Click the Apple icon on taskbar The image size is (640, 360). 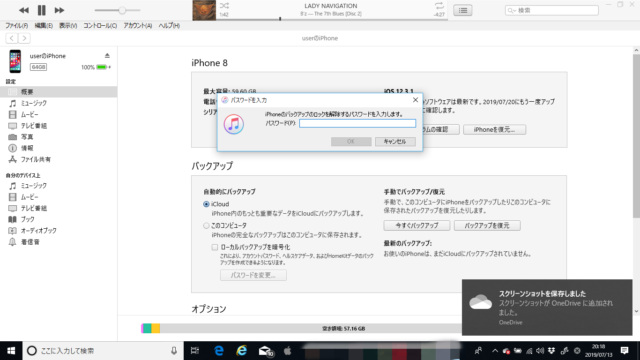(288, 351)
